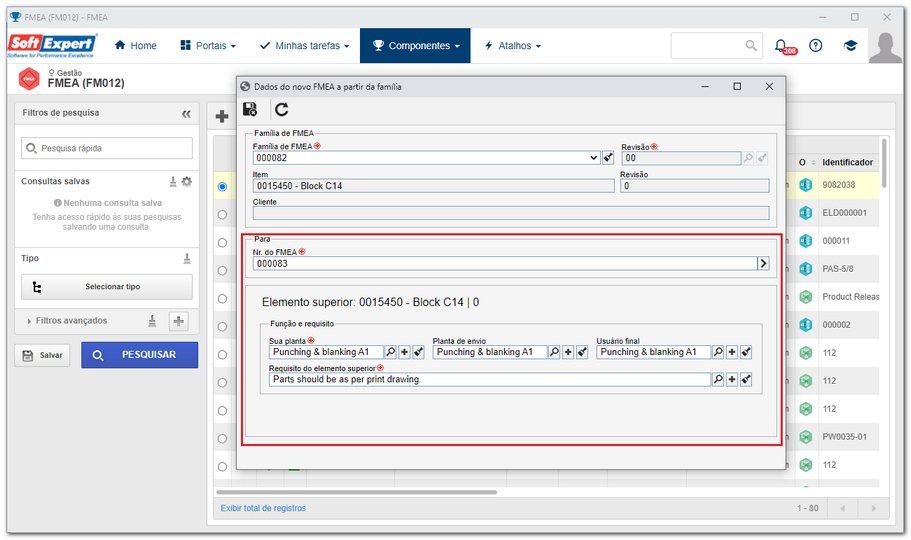Clear the Família de FMEA field
Viewport: 911px width, 540px height.
click(608, 158)
